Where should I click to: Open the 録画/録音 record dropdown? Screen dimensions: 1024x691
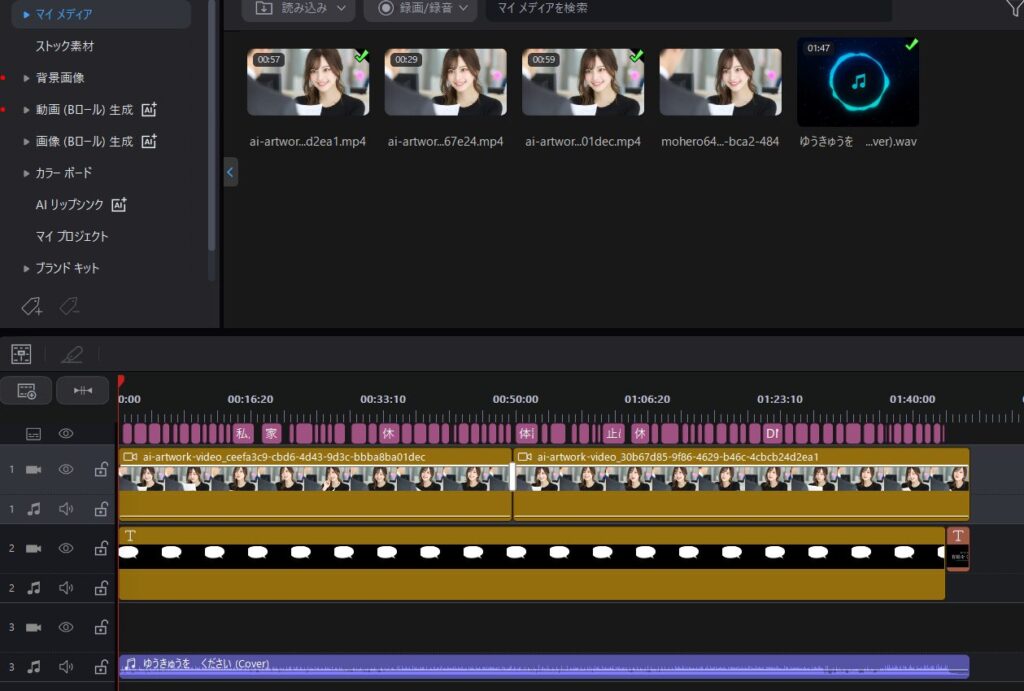[x=420, y=8]
